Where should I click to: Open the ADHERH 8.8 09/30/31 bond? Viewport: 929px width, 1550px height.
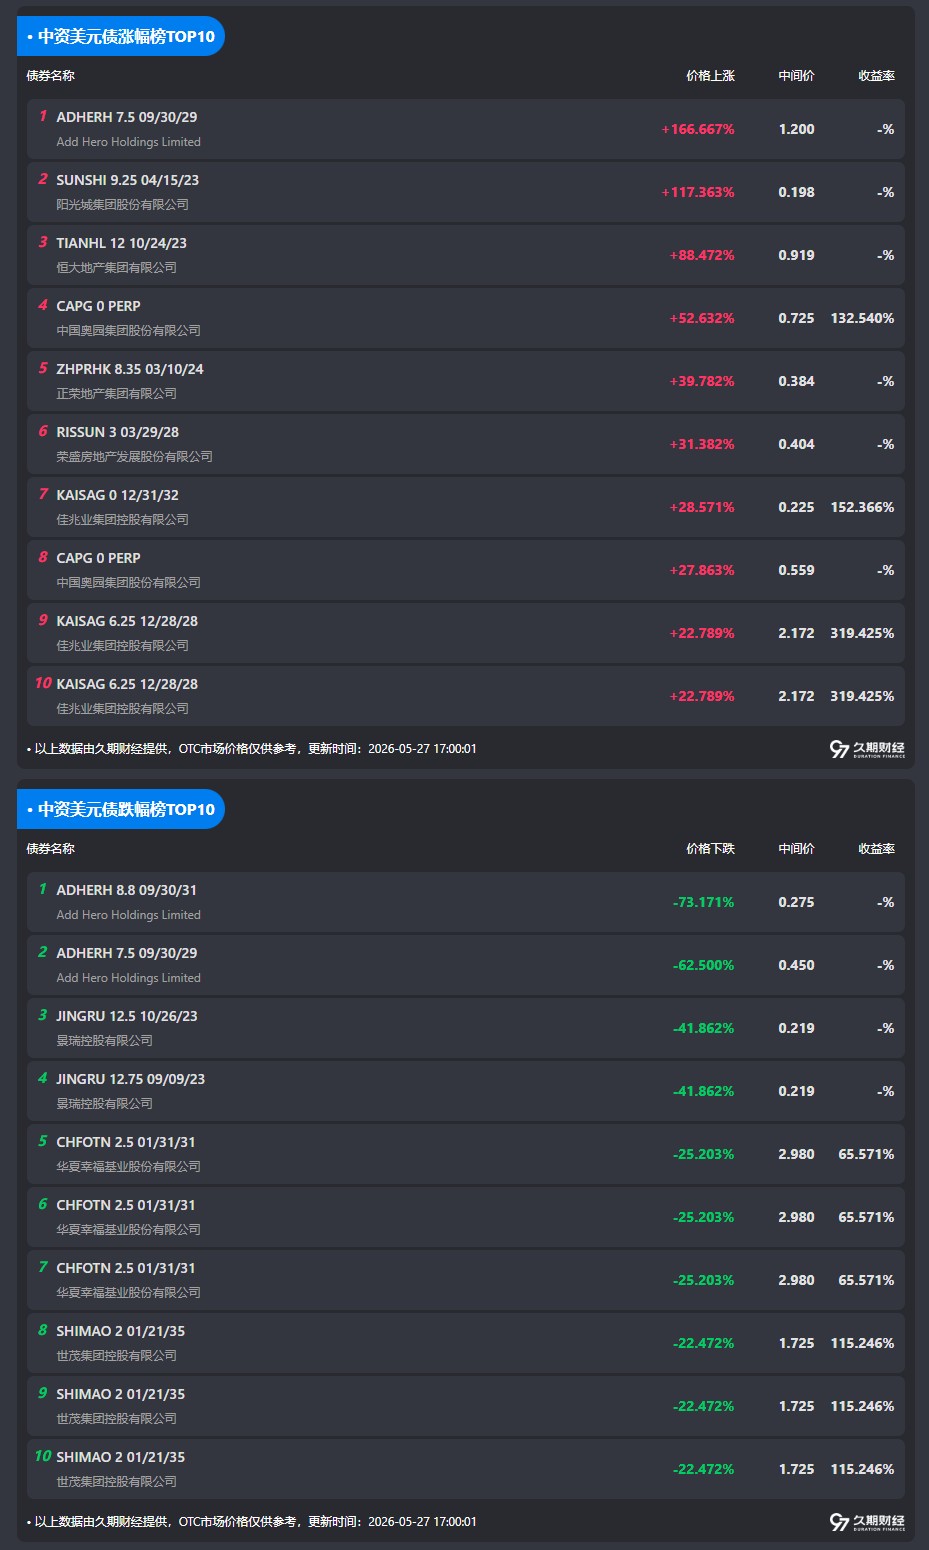pyautogui.click(x=127, y=890)
